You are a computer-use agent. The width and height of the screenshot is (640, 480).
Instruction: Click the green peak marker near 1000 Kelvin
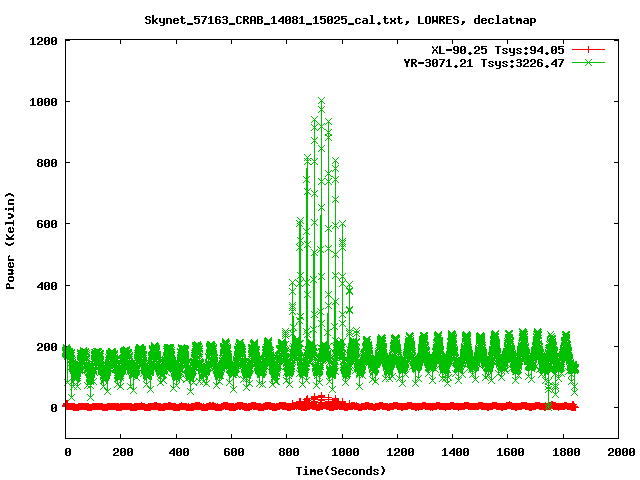322,101
